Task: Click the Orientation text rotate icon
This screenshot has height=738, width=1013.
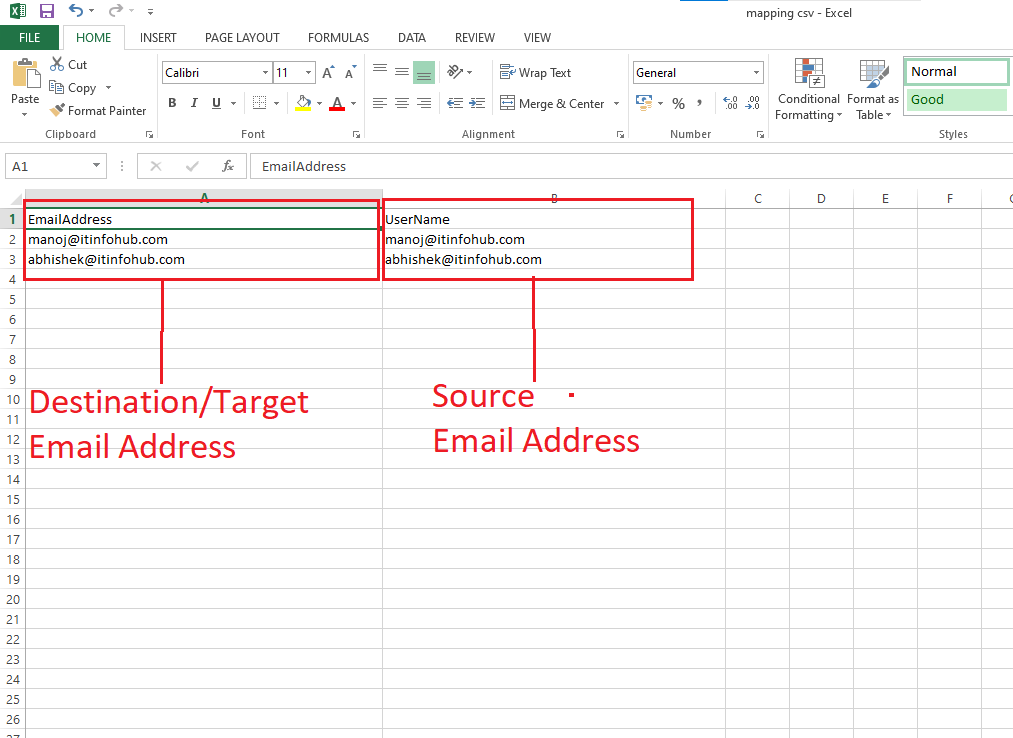Action: [x=455, y=72]
